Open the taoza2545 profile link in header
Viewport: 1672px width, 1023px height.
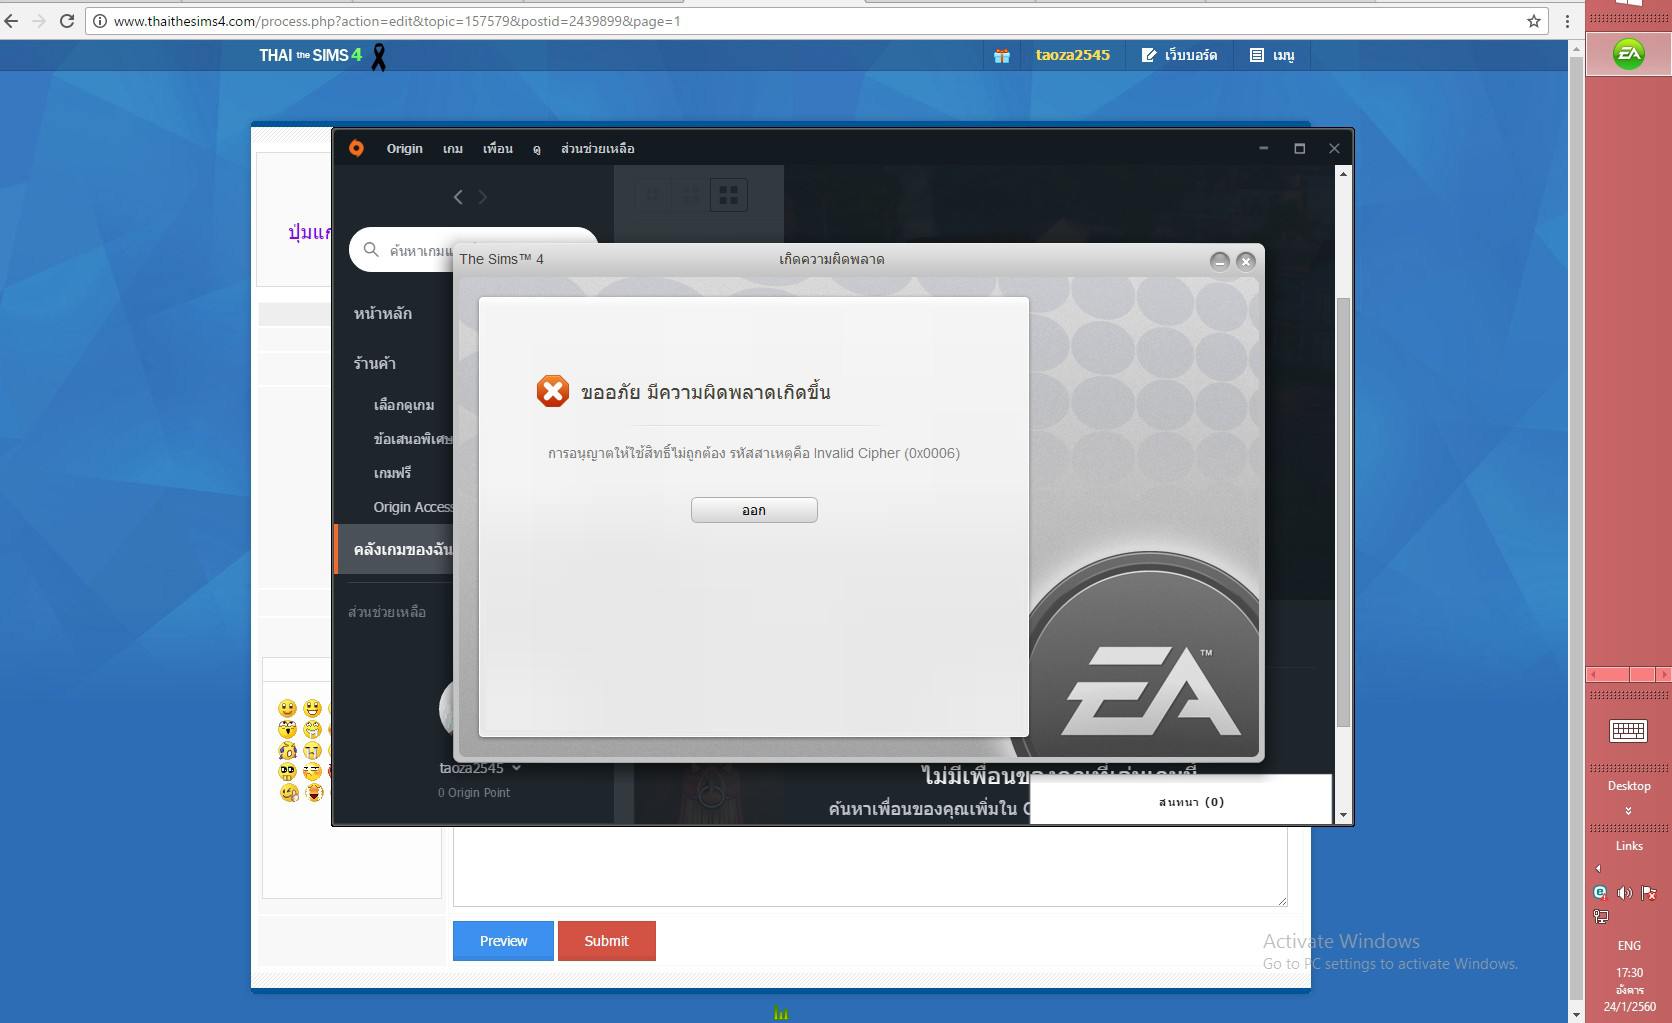1073,55
